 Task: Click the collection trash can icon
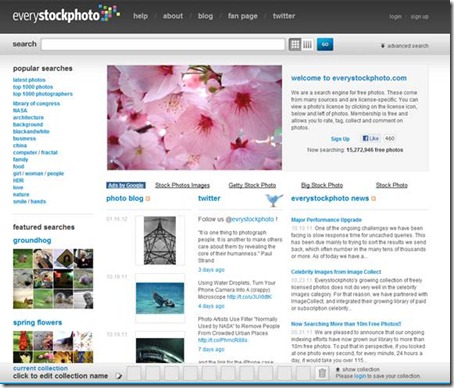(x=322, y=373)
